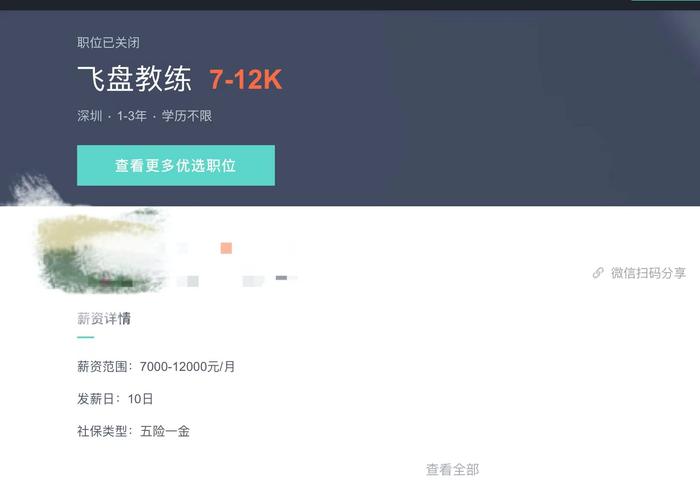Select the 薪资详情 tab heading
The height and width of the screenshot is (504, 700).
click(104, 318)
